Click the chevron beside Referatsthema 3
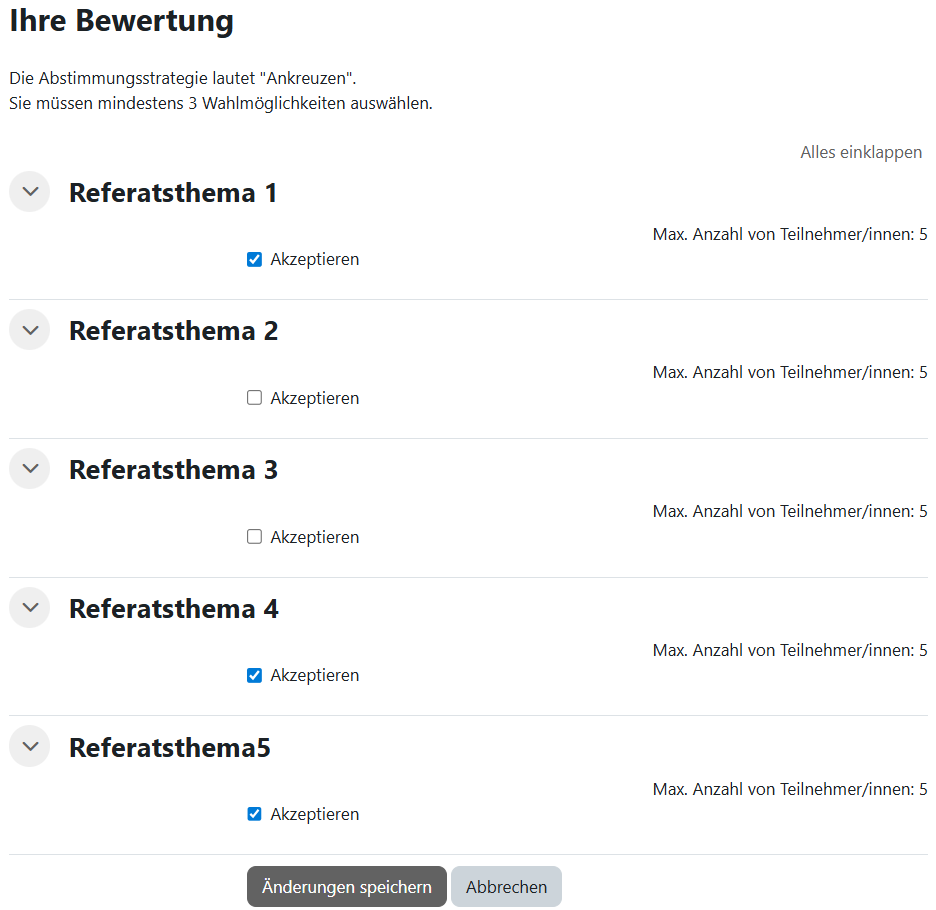 tap(30, 469)
